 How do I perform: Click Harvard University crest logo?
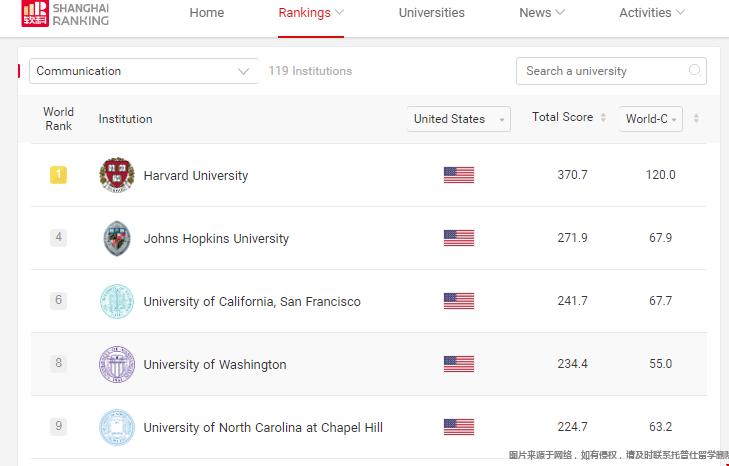click(x=117, y=175)
